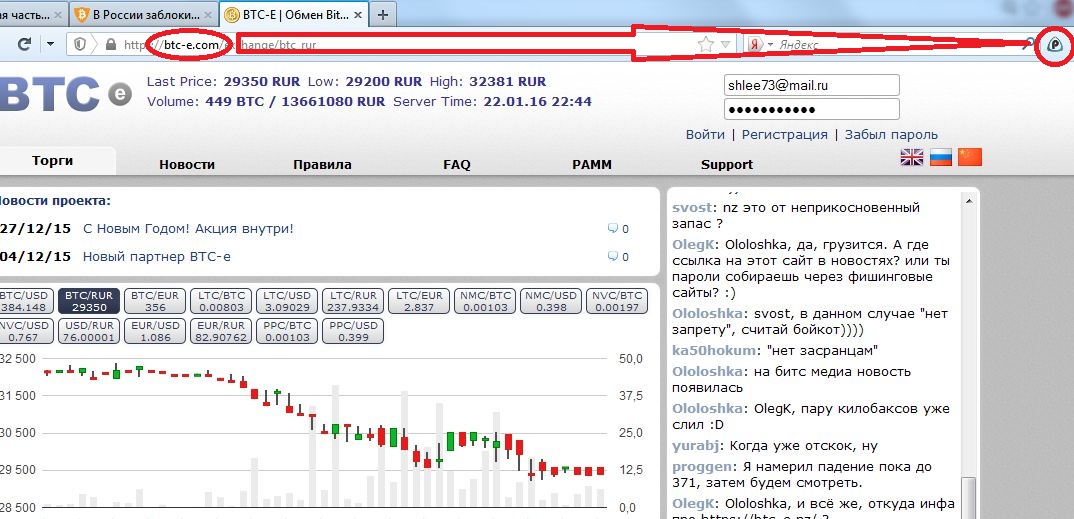Close the 'В России заблоки...' tab

(208, 14)
